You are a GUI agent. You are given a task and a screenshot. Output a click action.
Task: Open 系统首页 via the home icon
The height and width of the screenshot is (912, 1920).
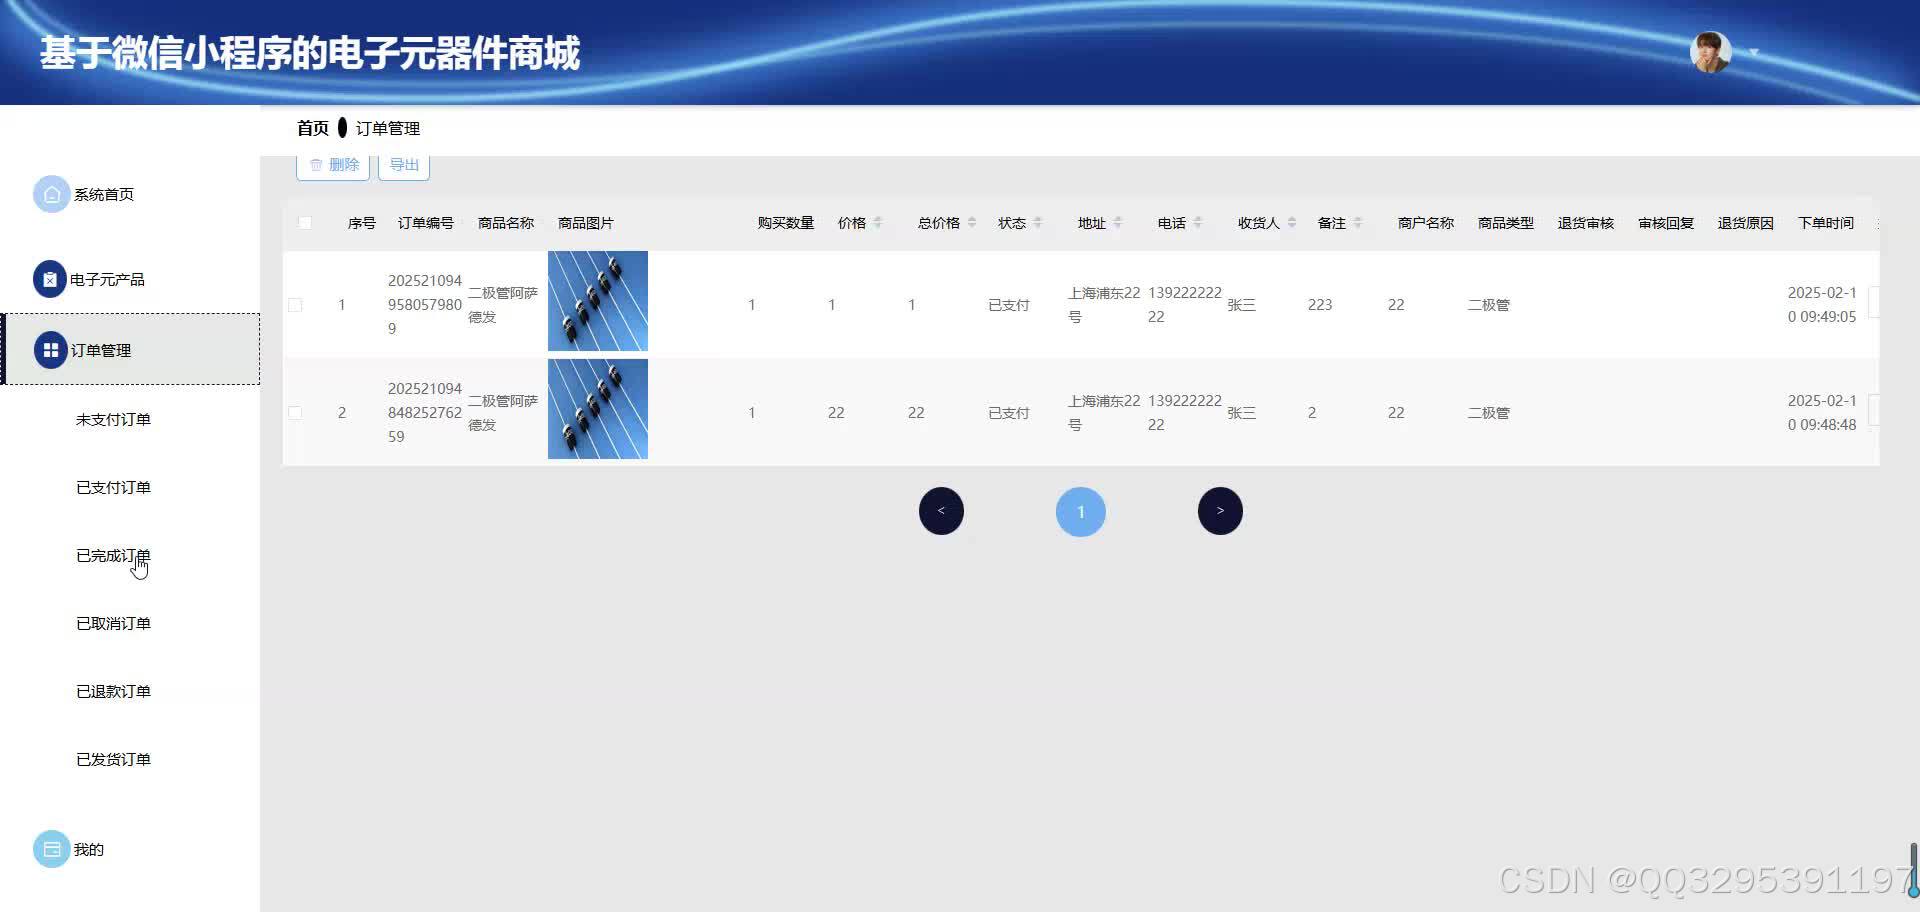52,194
